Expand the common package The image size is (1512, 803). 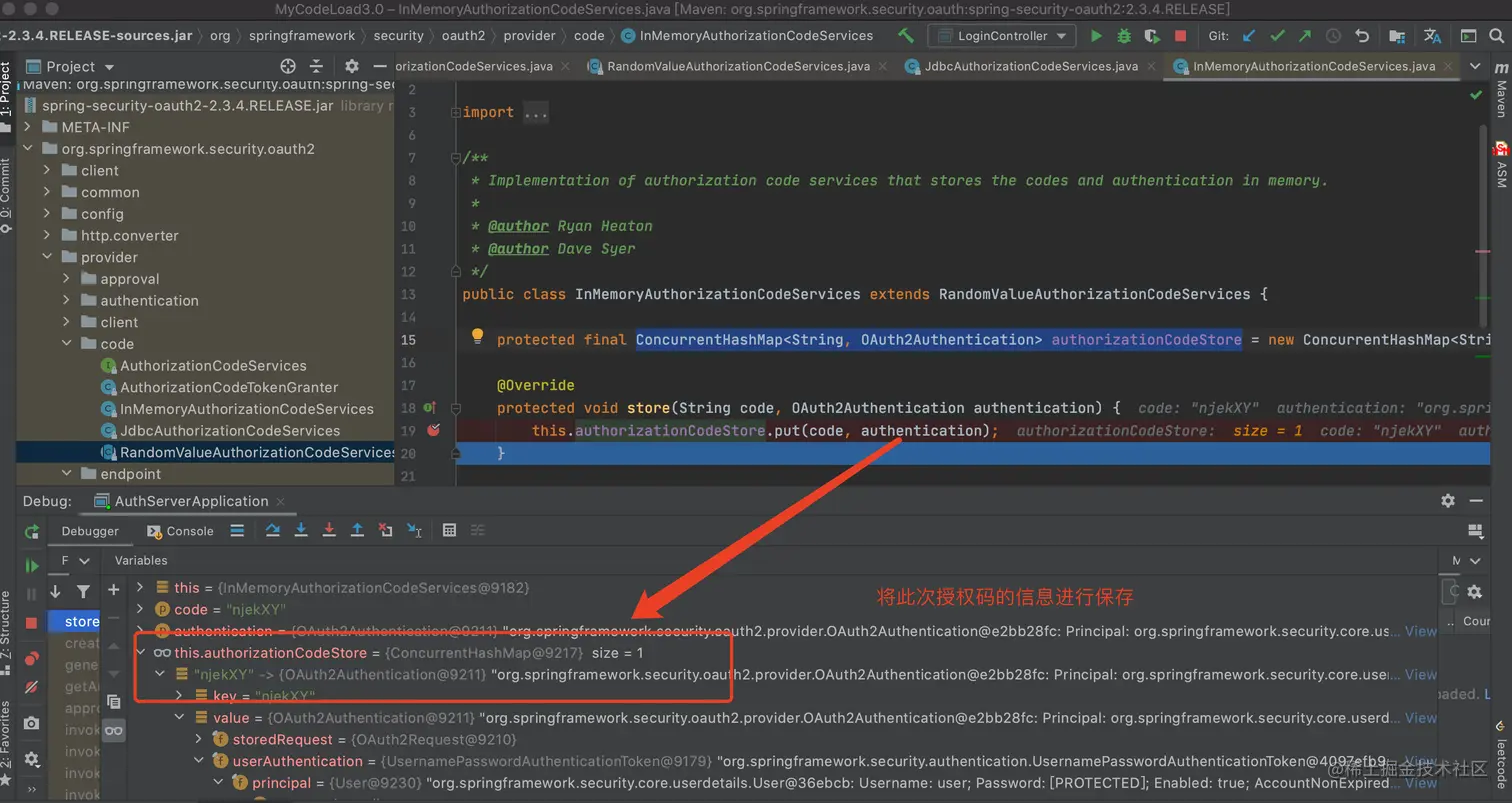(46, 192)
